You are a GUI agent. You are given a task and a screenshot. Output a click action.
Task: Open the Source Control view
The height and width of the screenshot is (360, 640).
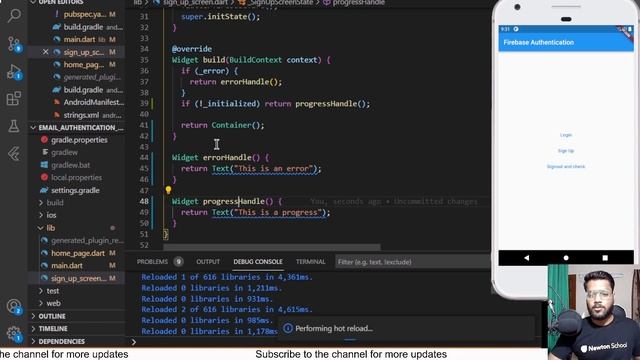point(14,43)
